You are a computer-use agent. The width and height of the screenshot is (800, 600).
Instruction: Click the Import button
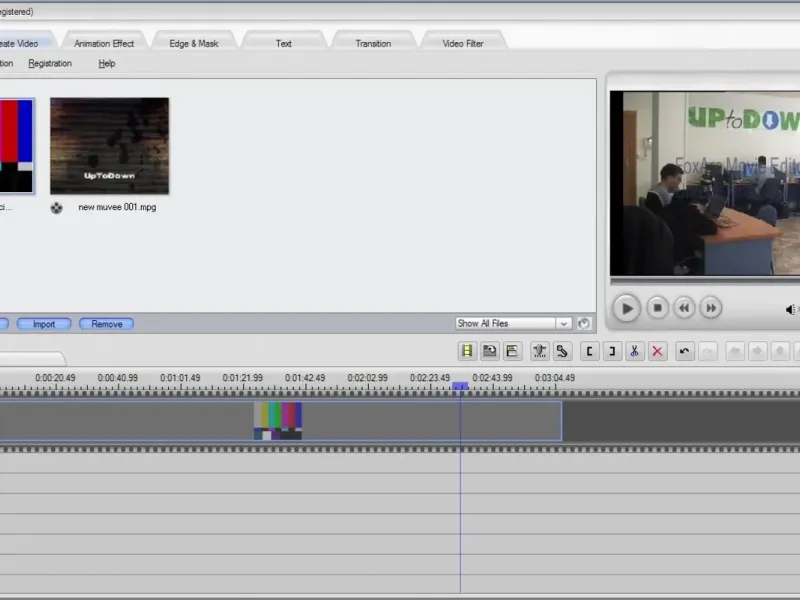coord(44,324)
